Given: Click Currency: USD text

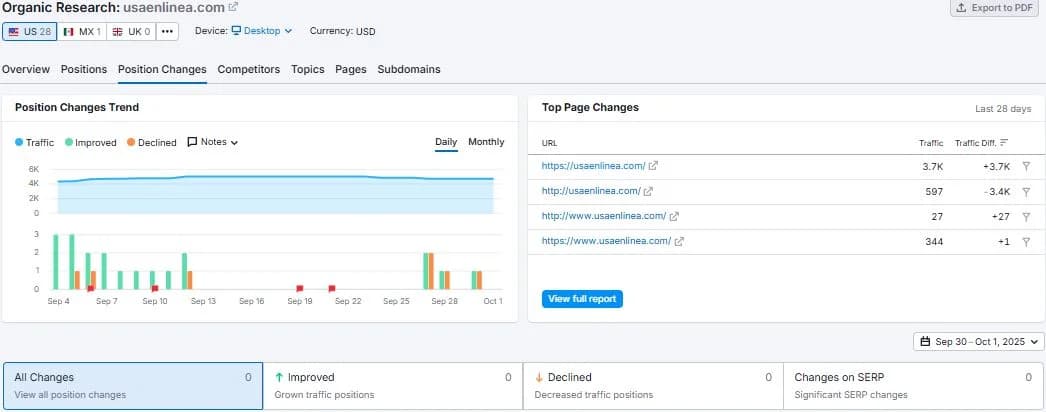Looking at the screenshot, I should [x=342, y=31].
